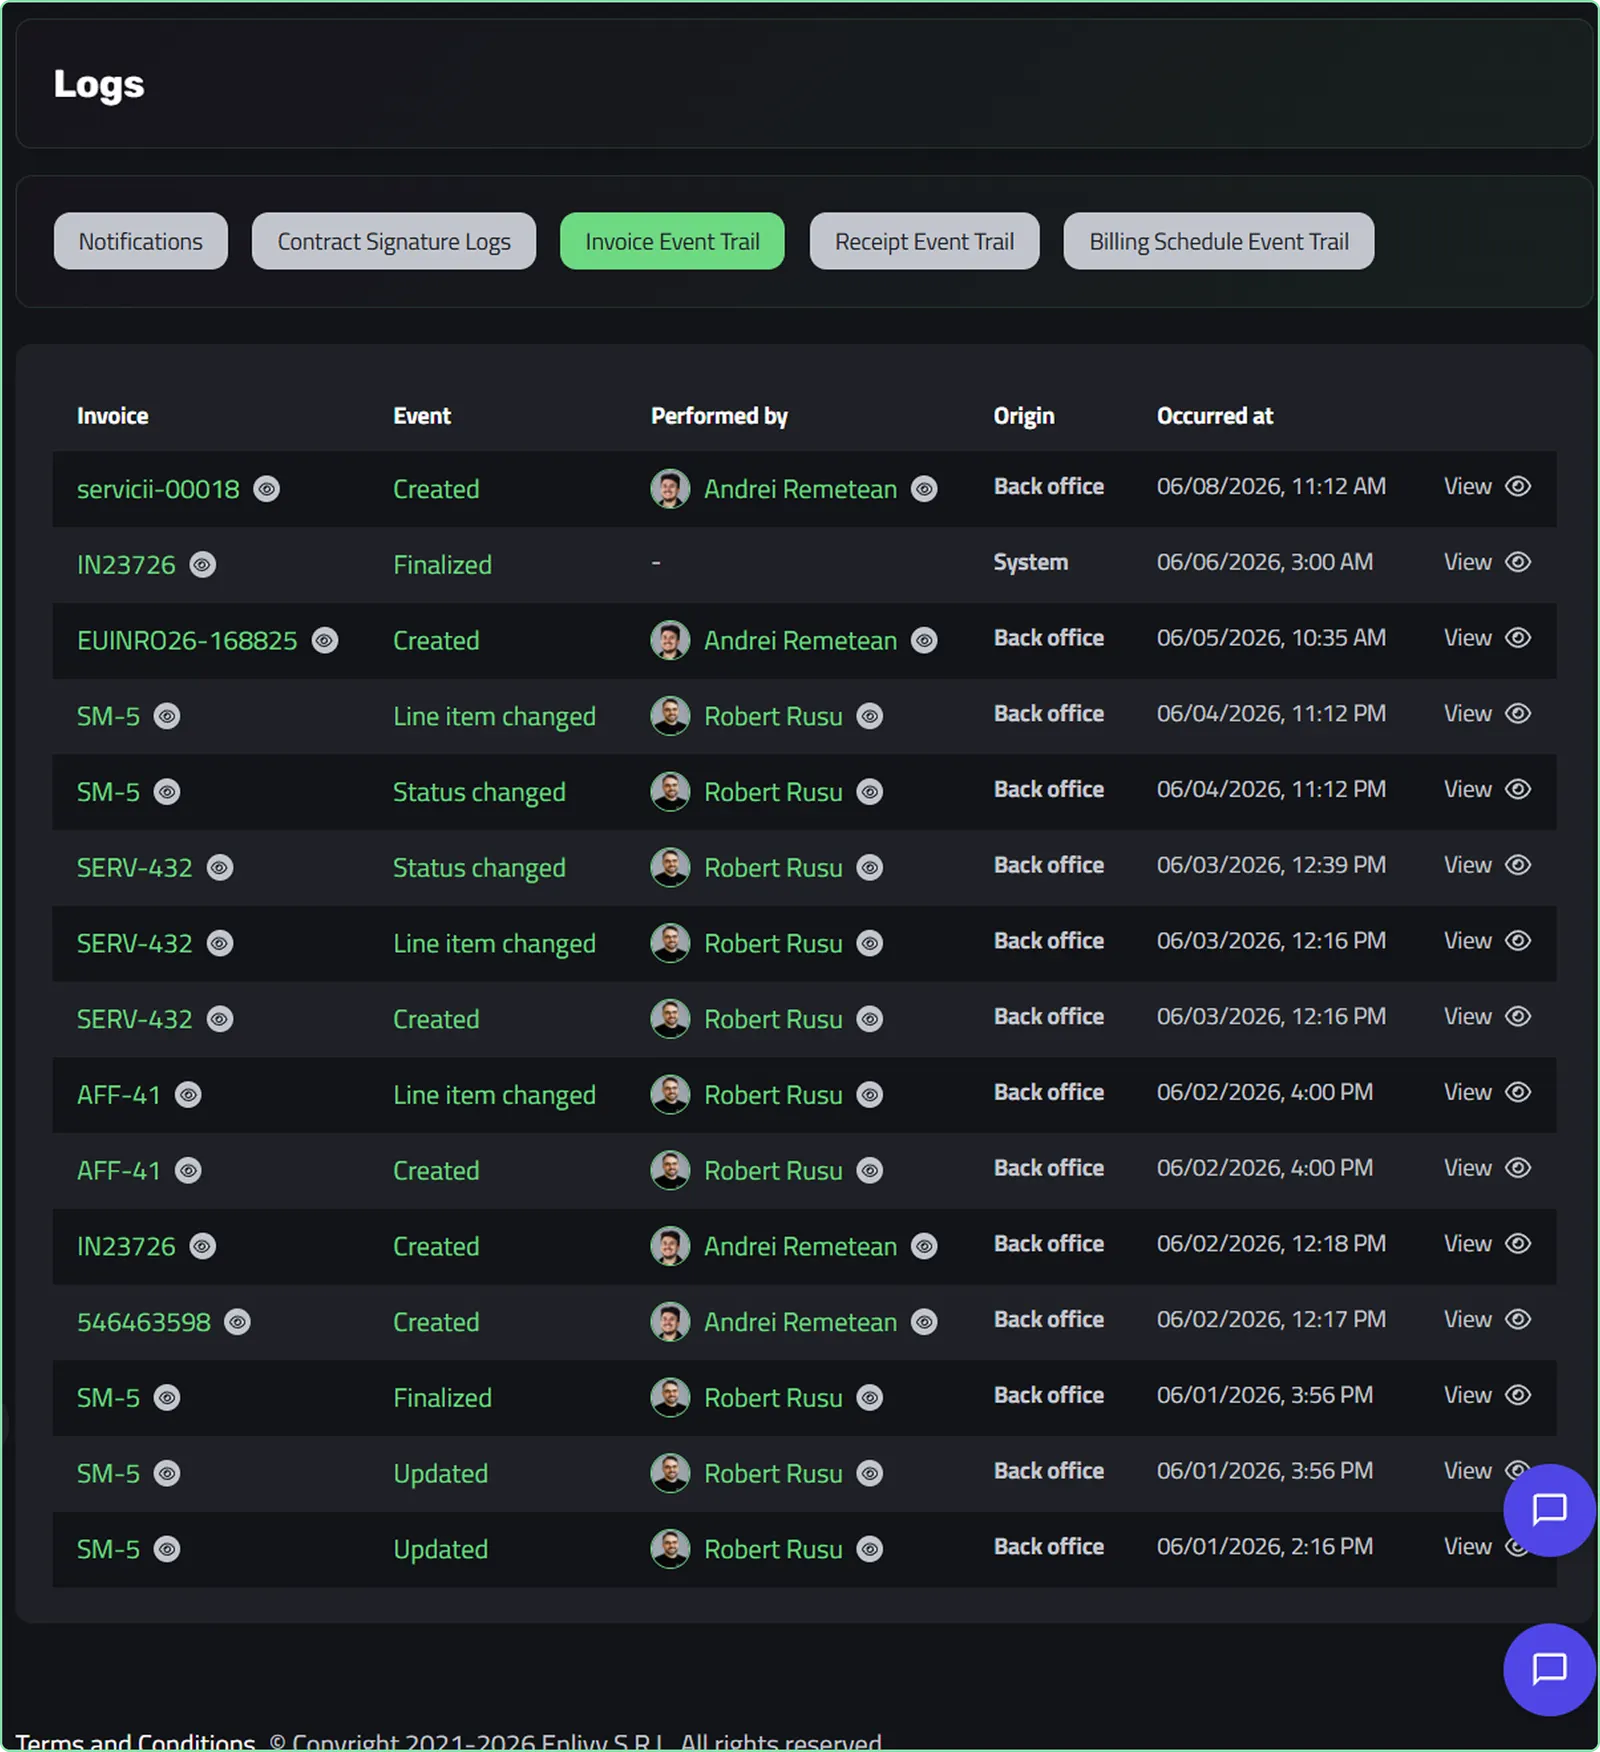Click eye icon next to servicii-00018 invoice
The width and height of the screenshot is (1600, 1752).
[267, 489]
